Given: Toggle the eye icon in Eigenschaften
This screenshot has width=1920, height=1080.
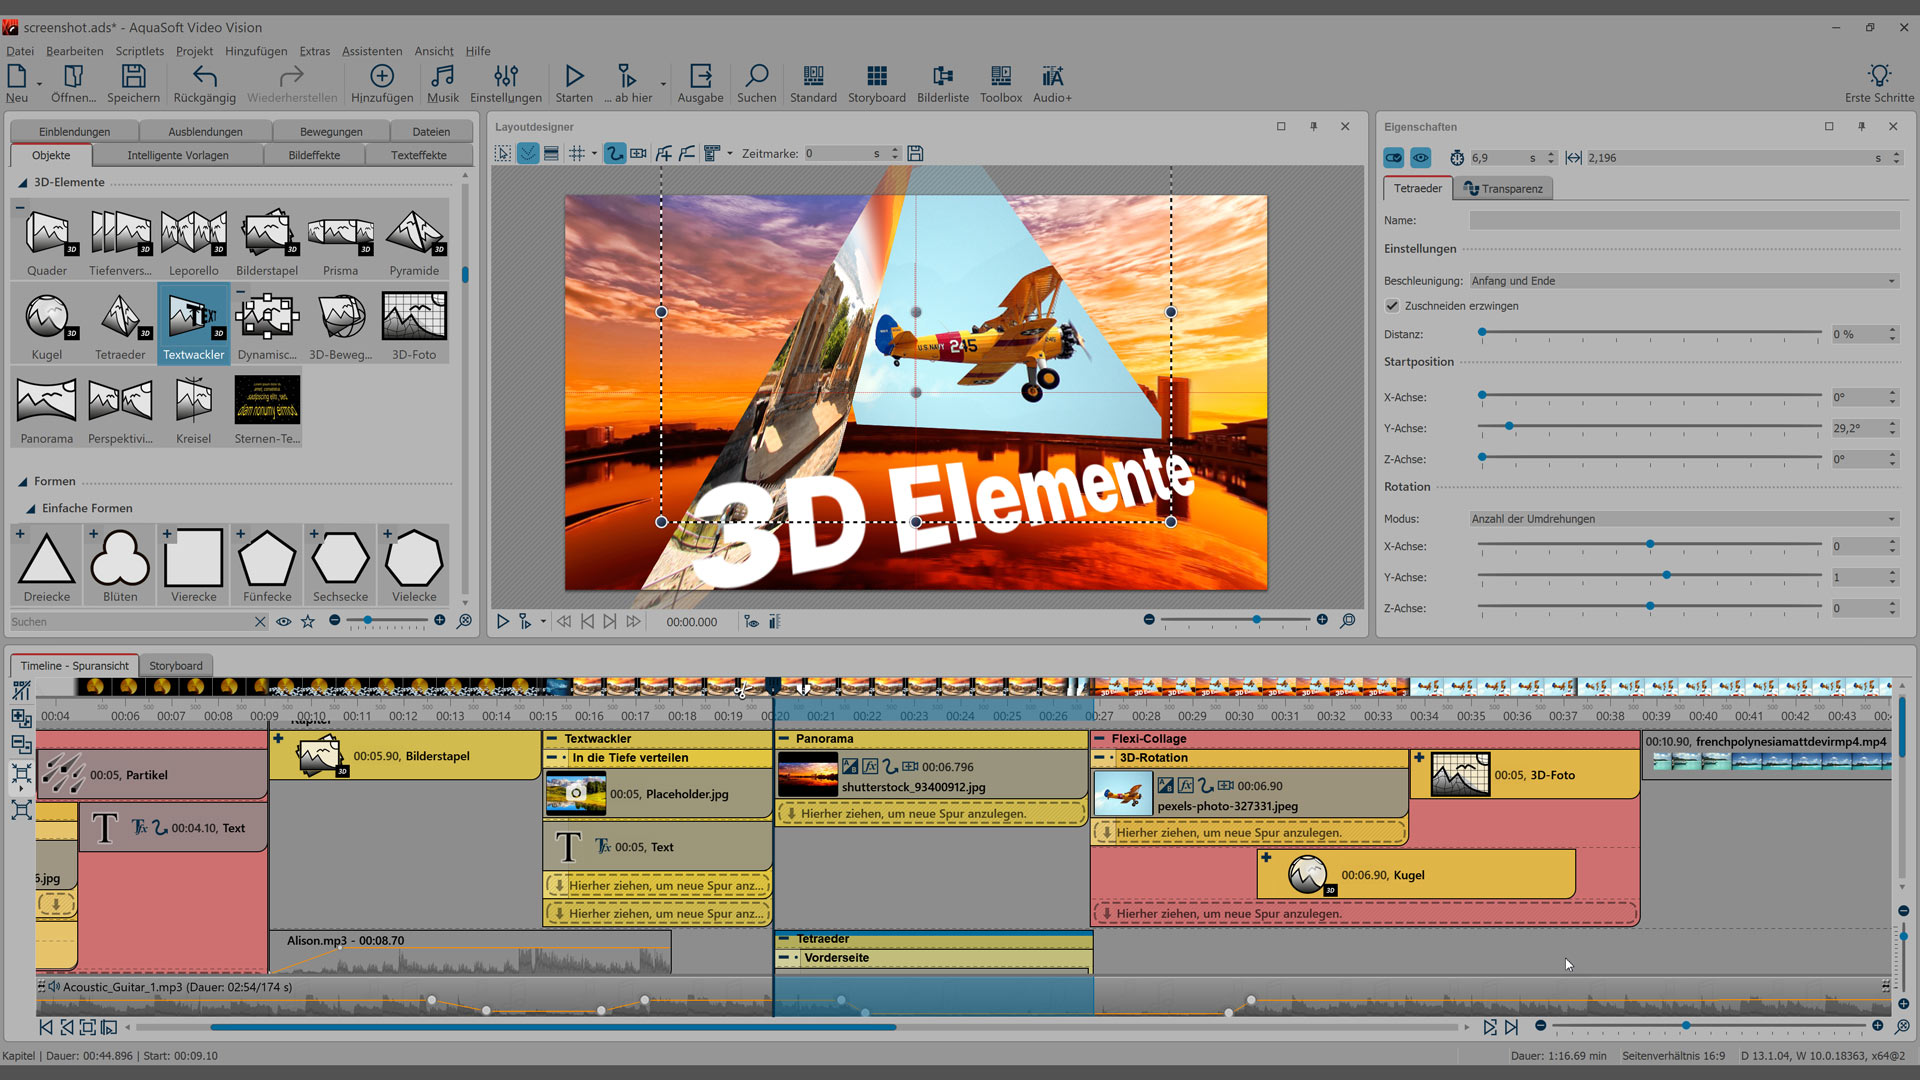Looking at the screenshot, I should (1420, 158).
